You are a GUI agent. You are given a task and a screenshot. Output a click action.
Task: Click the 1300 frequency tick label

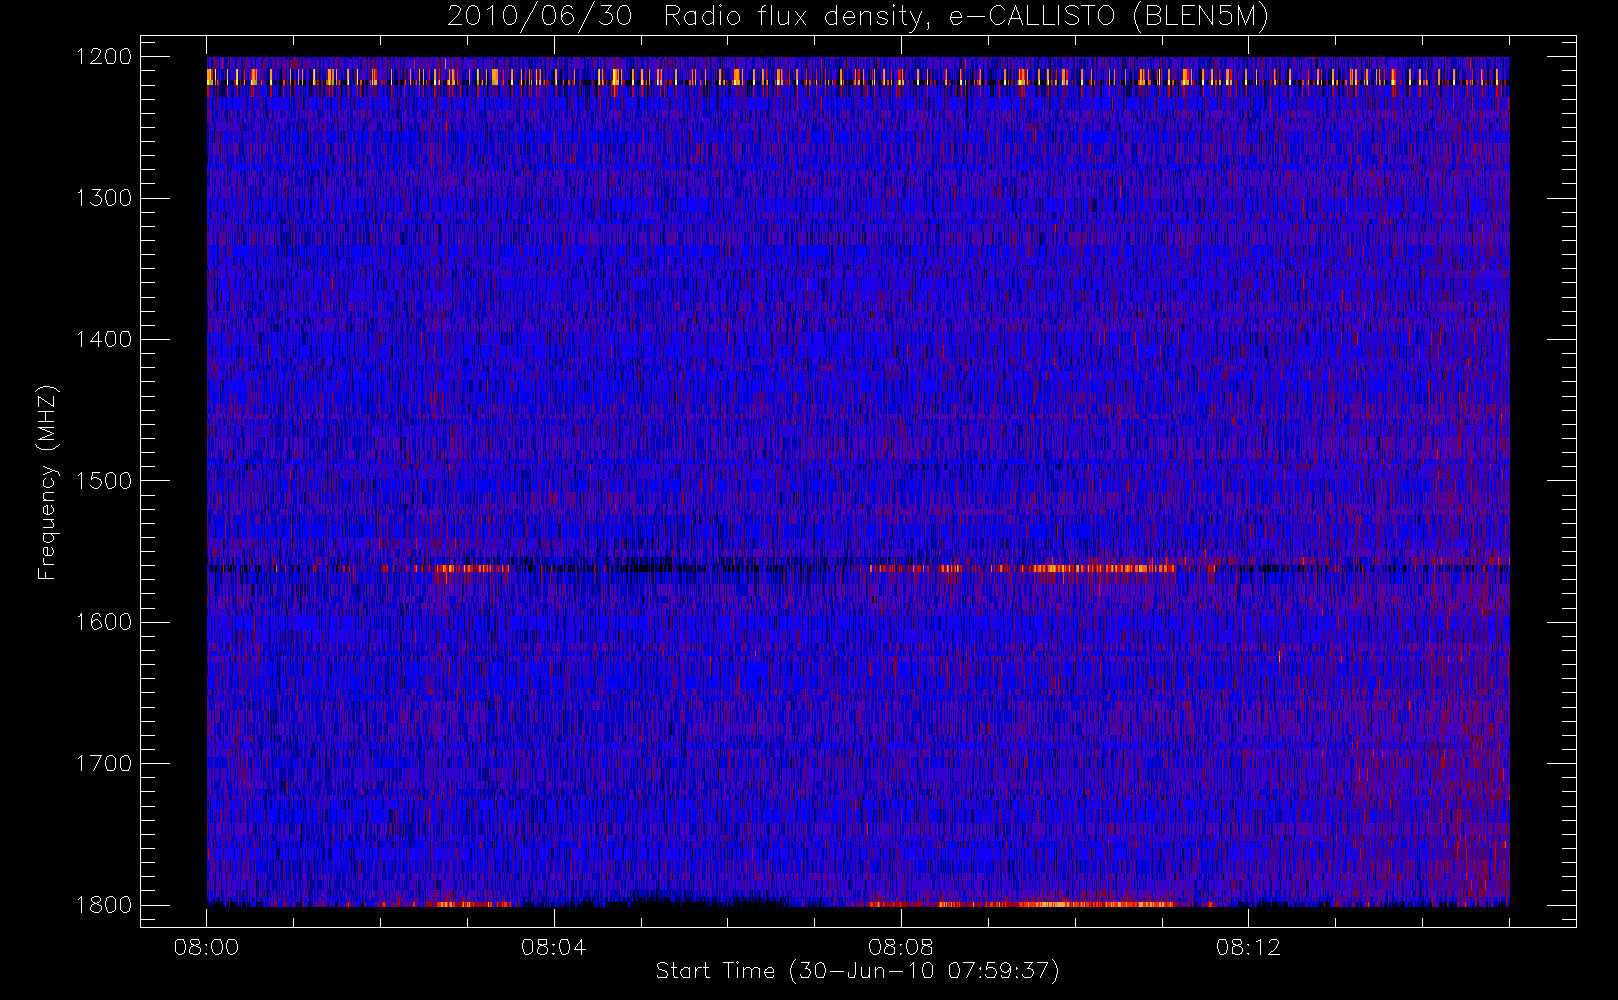pos(104,198)
